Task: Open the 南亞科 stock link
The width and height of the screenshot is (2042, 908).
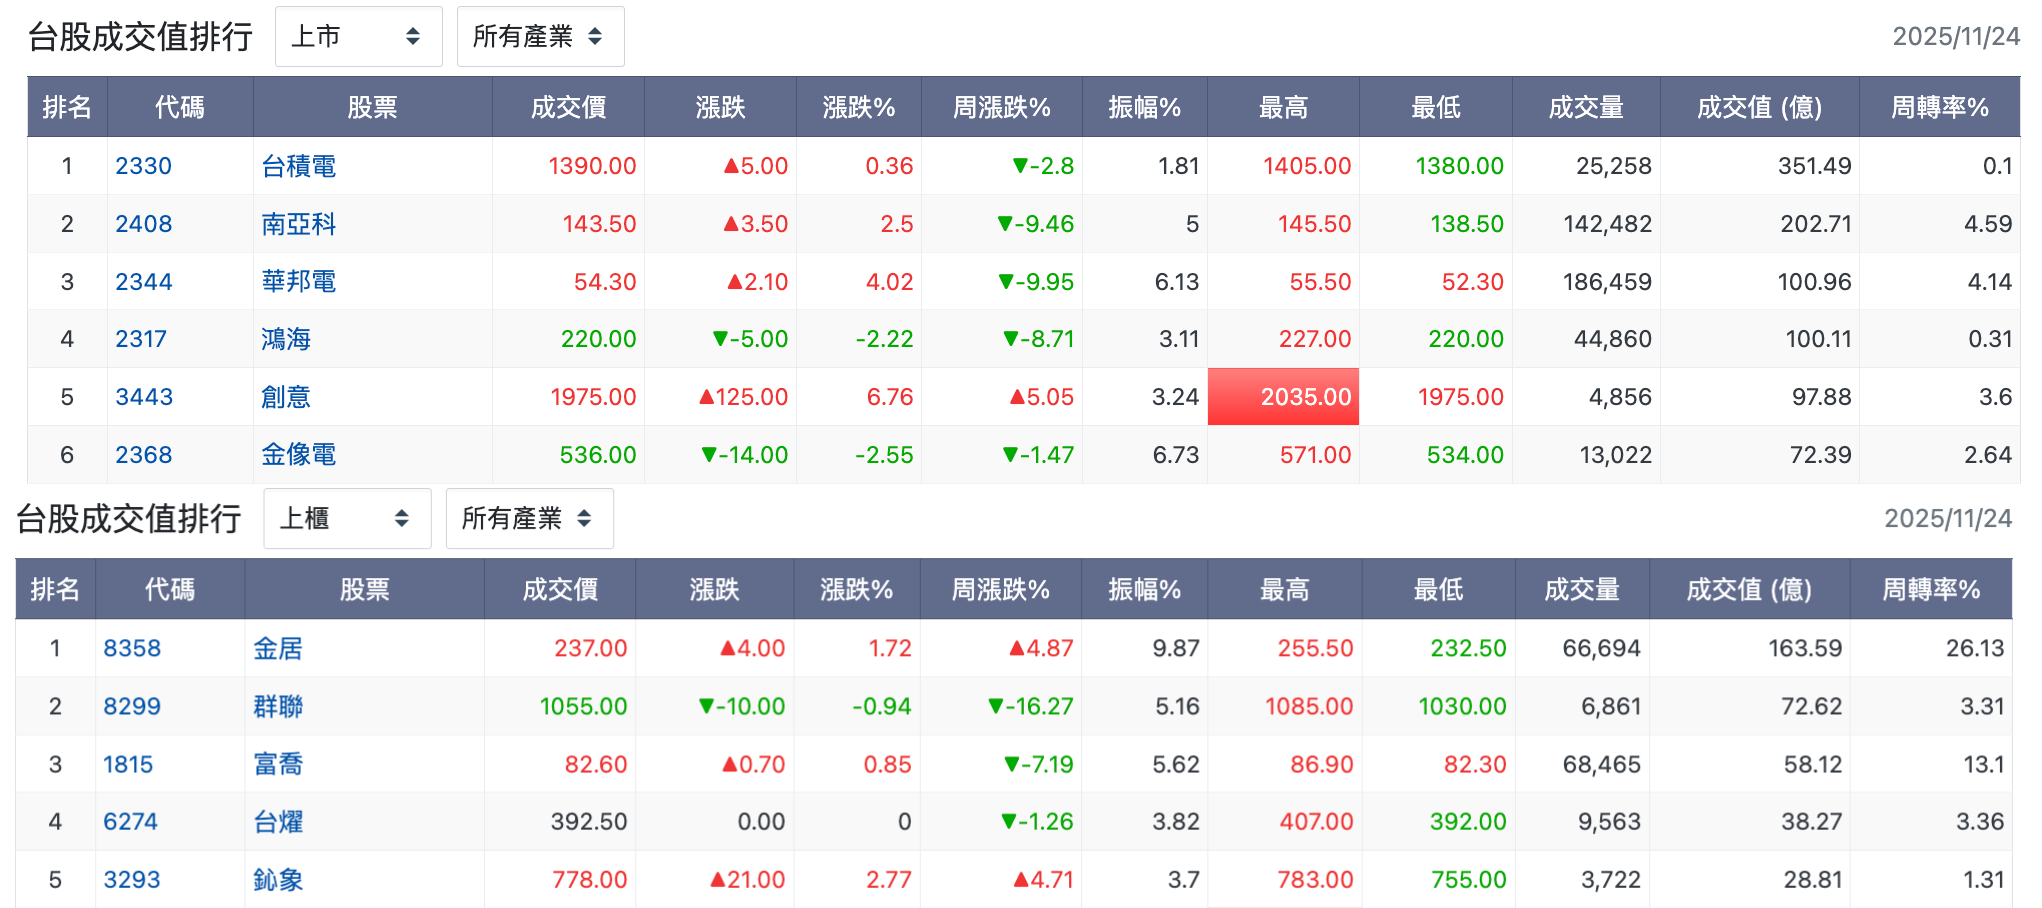Action: pos(298,224)
